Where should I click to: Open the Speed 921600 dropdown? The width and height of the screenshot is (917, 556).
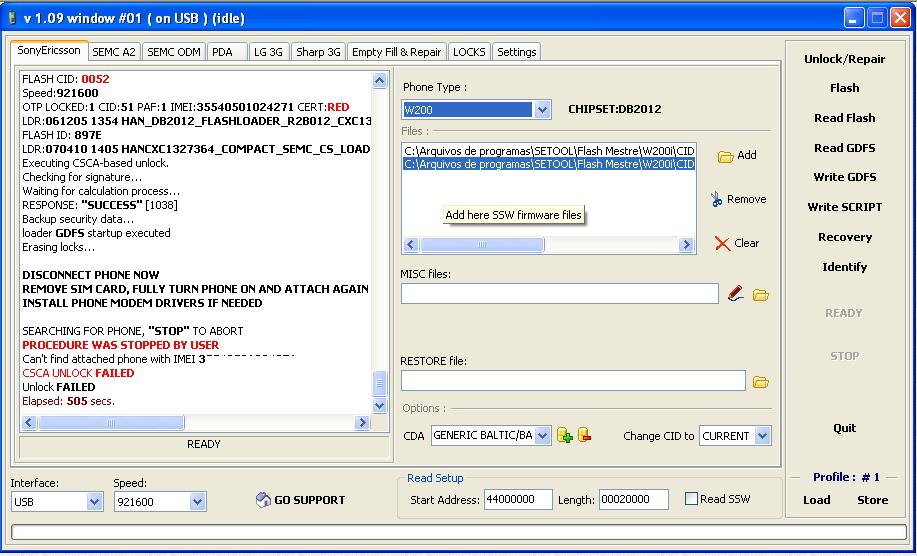point(197,502)
